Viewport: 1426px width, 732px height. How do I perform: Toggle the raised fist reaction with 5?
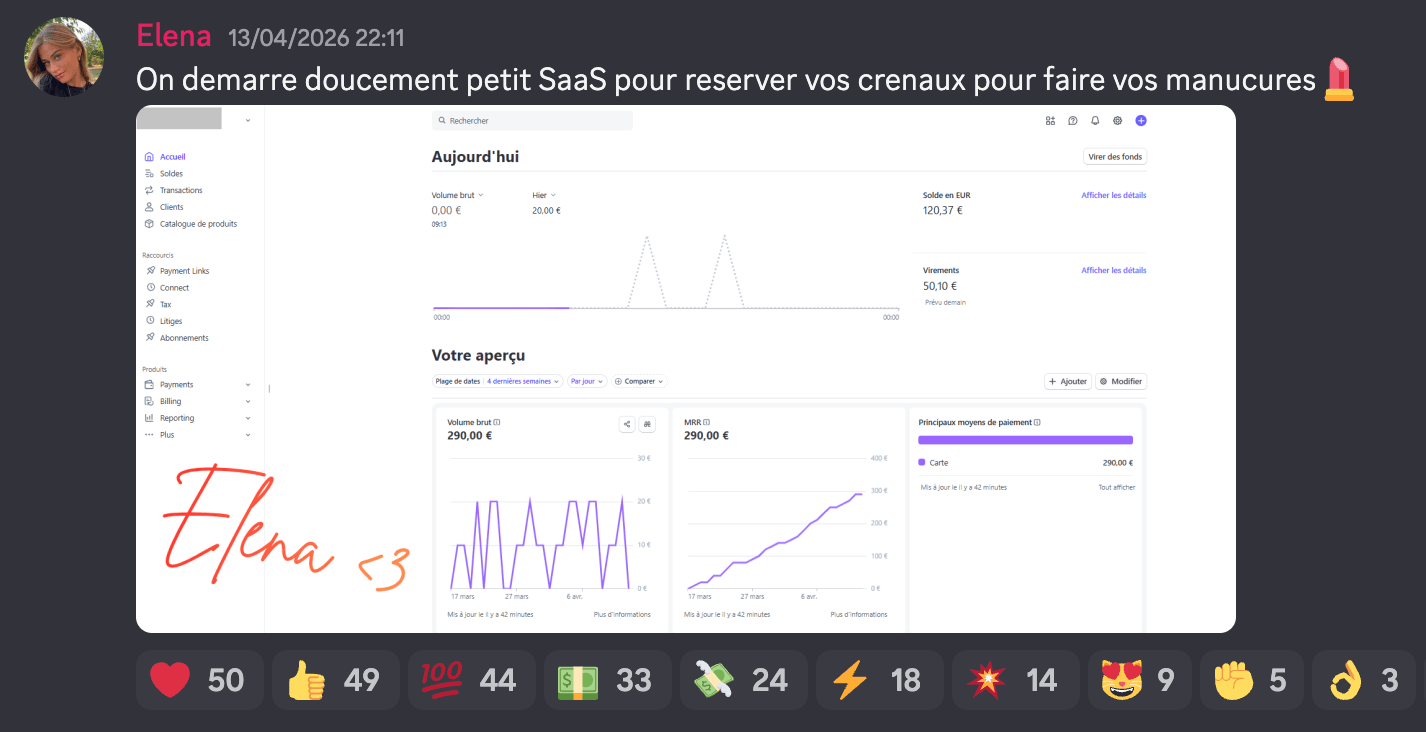point(1250,680)
